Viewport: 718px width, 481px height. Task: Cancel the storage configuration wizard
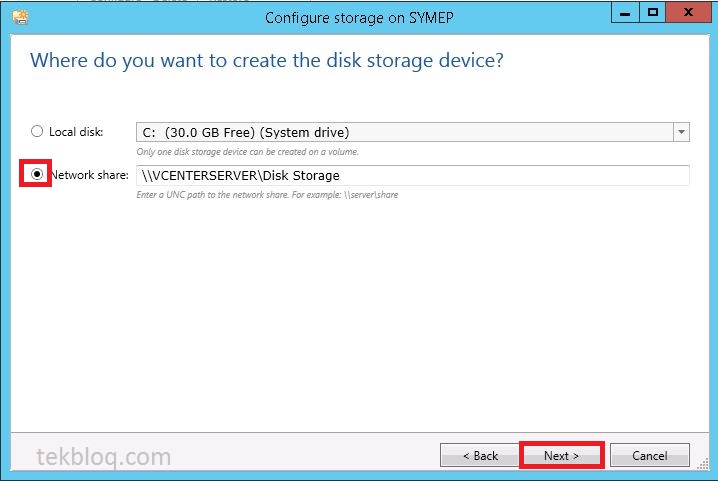pos(650,455)
